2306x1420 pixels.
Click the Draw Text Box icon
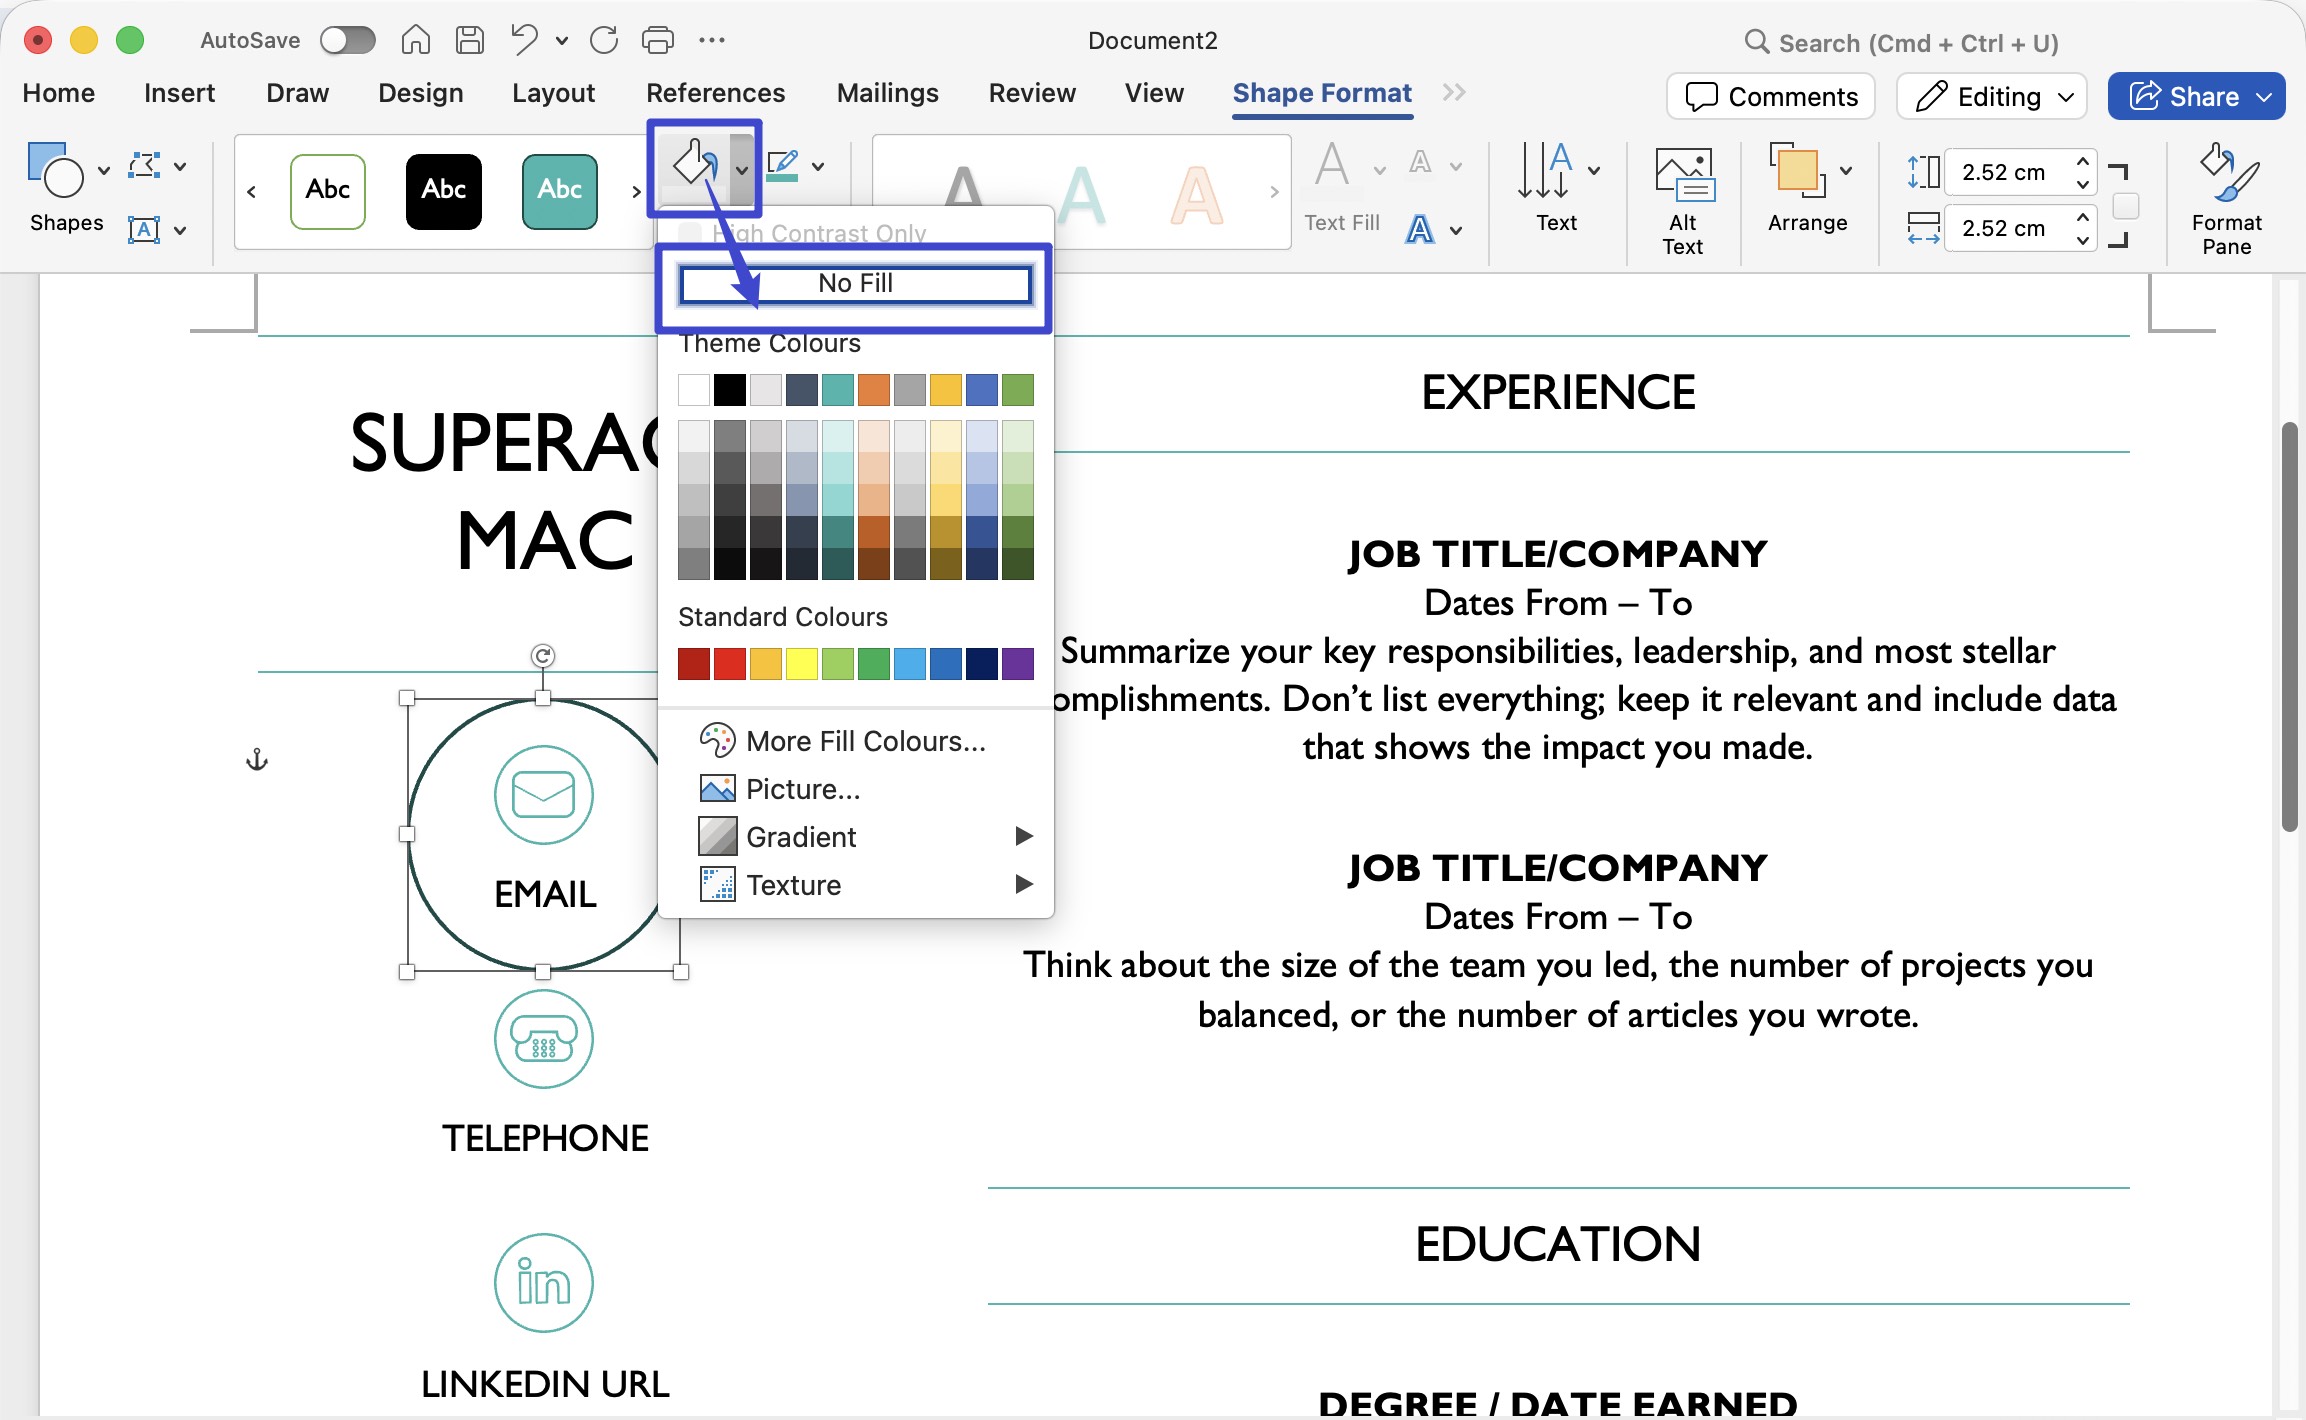(144, 230)
